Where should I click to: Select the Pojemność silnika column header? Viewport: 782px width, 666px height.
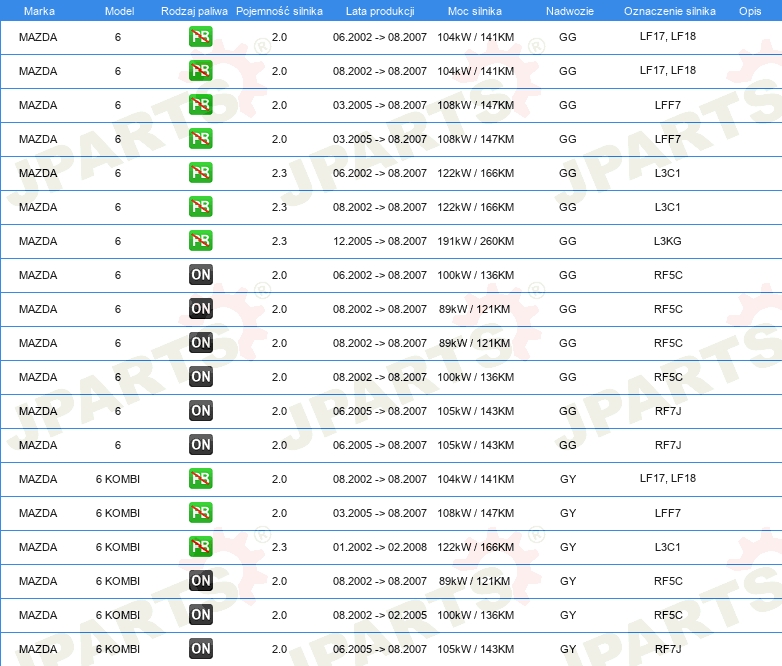click(x=279, y=10)
